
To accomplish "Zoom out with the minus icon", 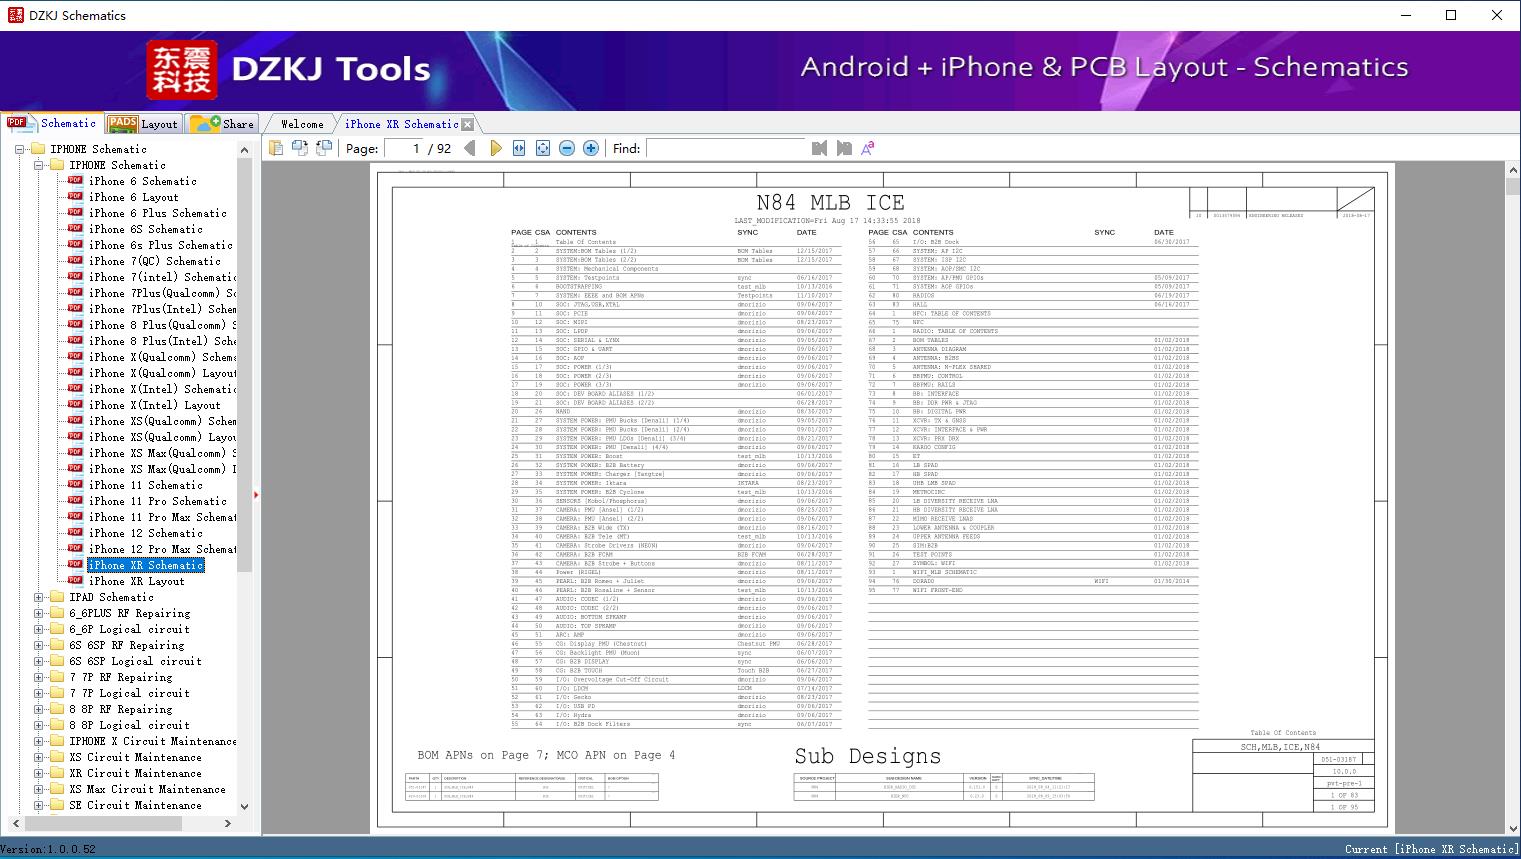I will (567, 148).
